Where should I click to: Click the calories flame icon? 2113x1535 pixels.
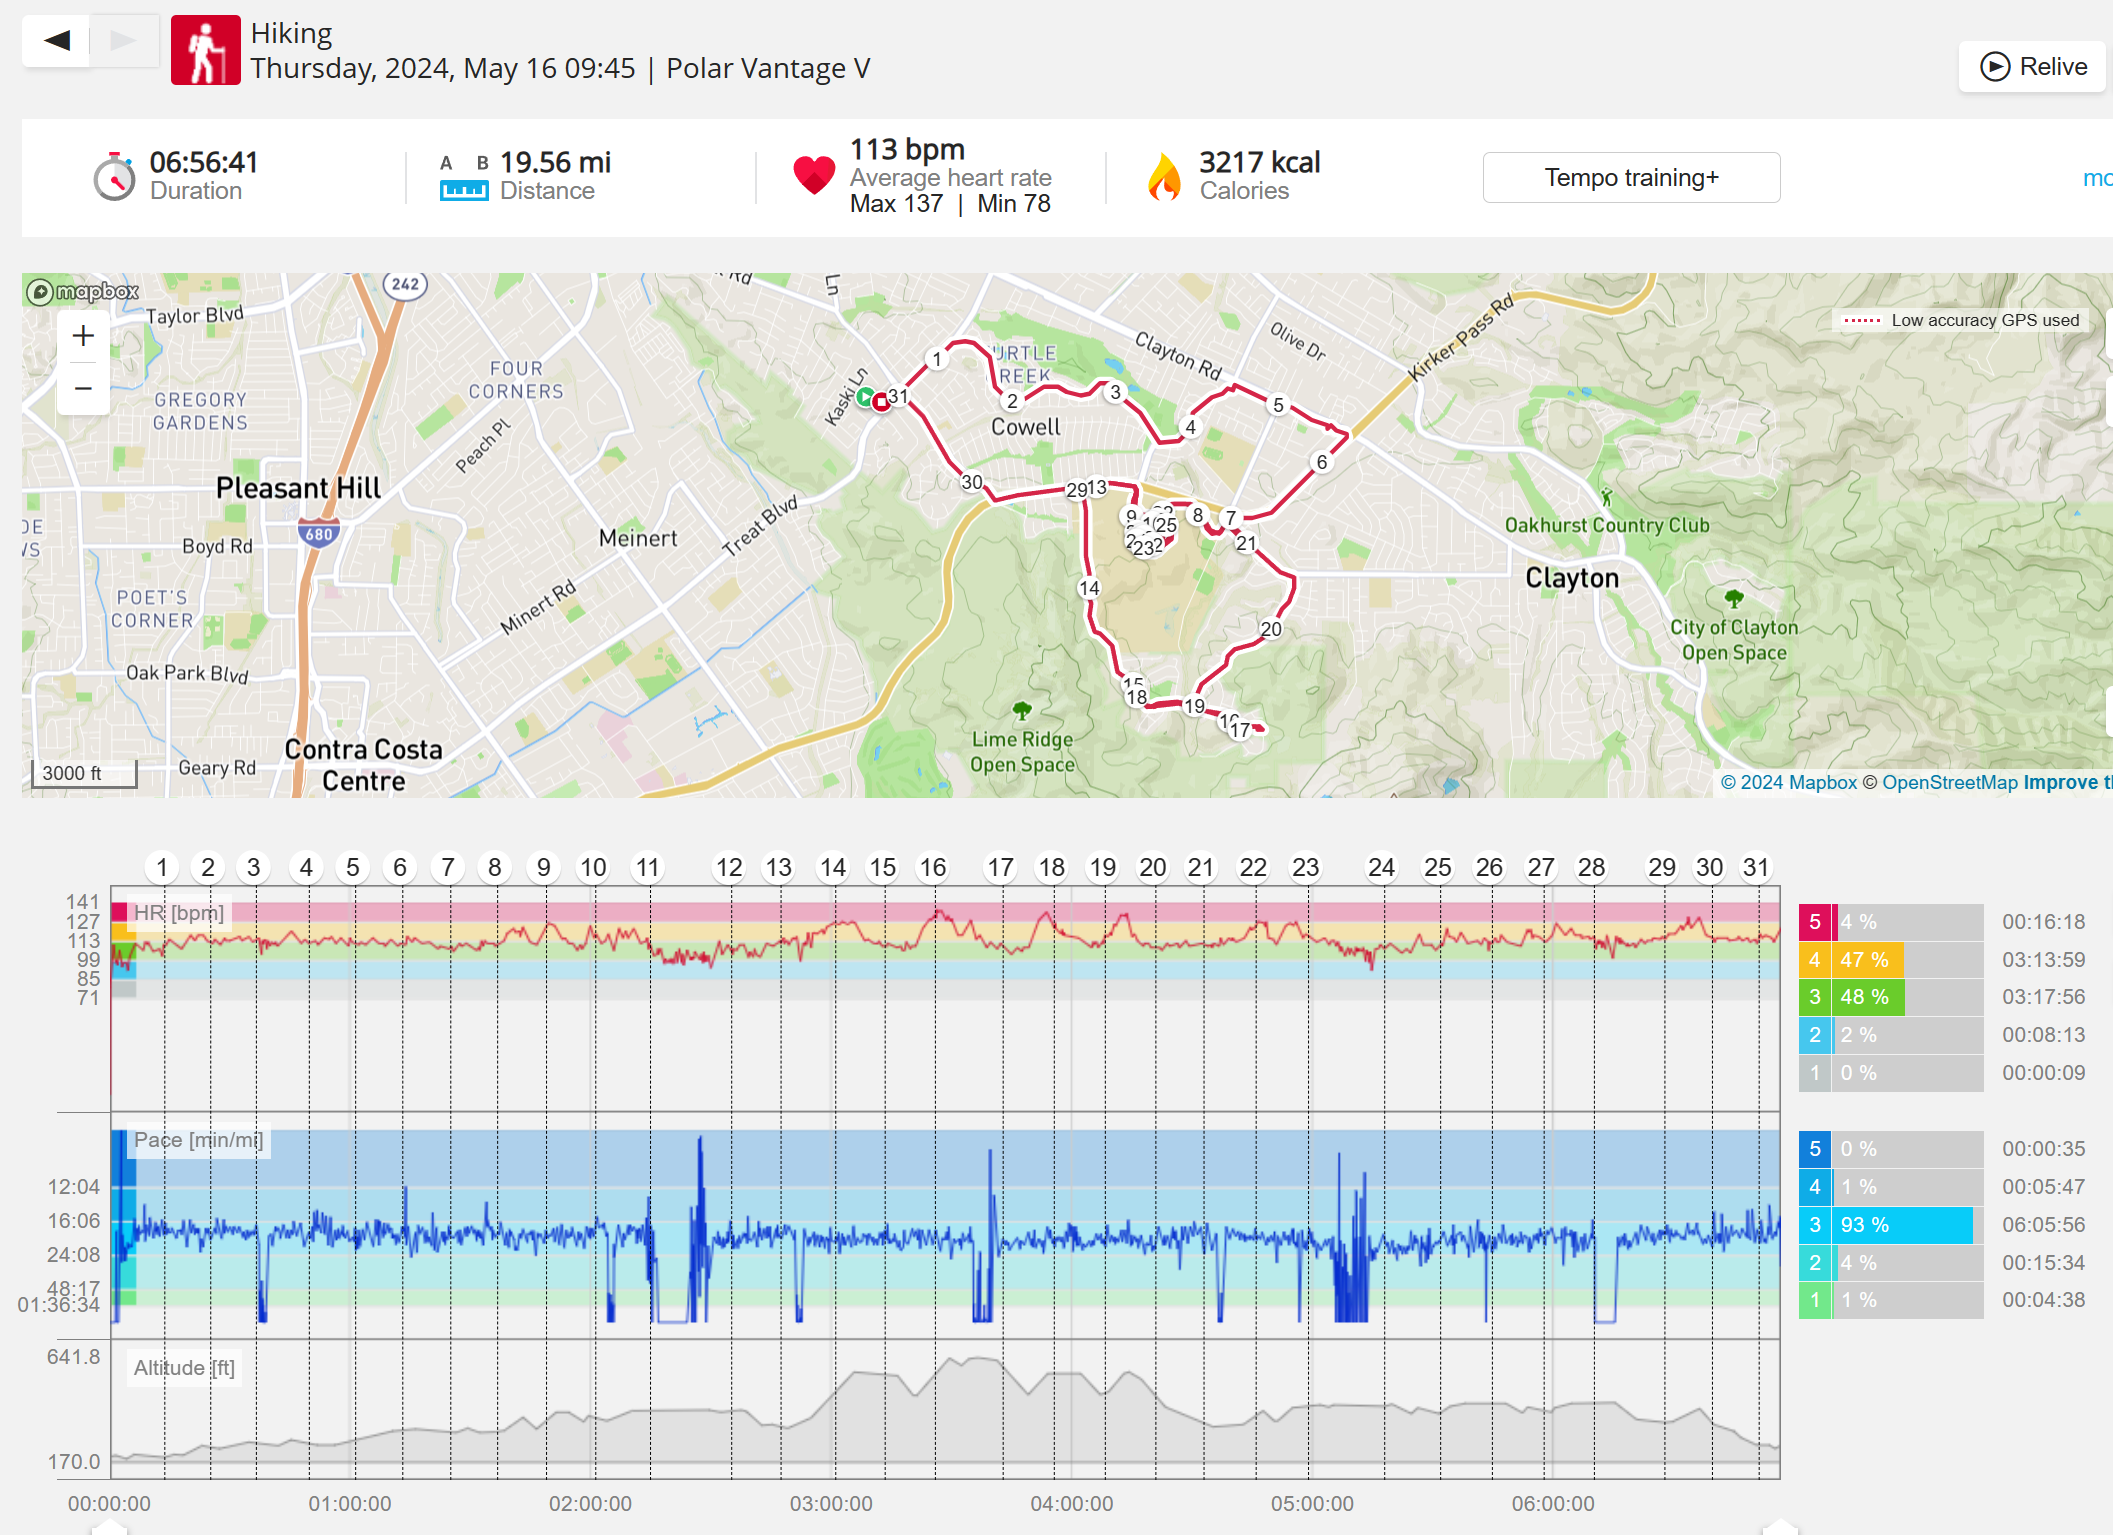tap(1164, 177)
